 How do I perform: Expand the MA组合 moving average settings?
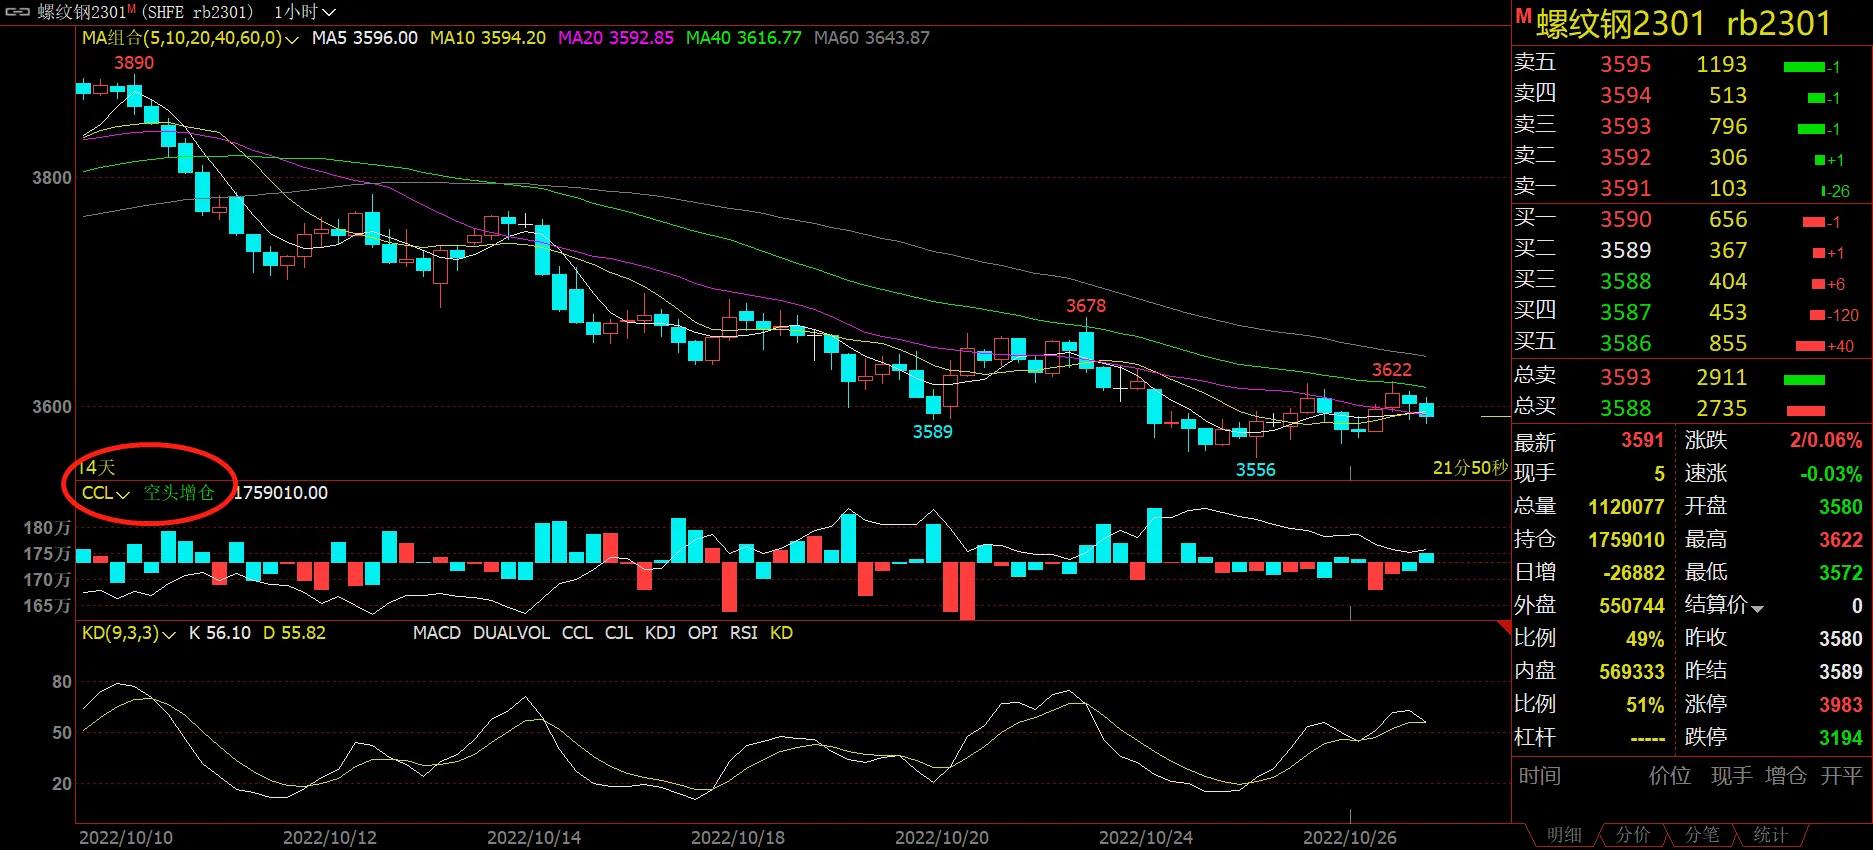[x=190, y=39]
